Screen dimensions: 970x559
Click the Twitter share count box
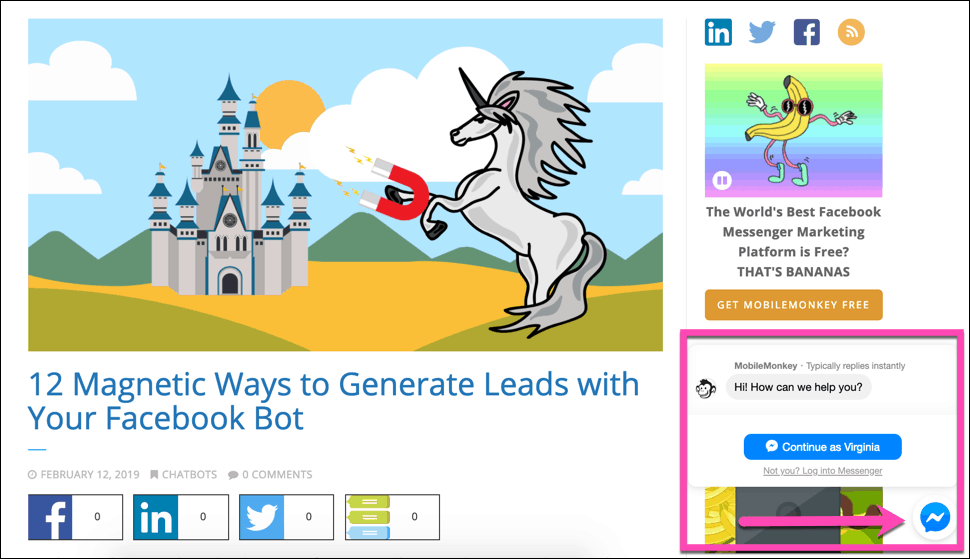309,517
